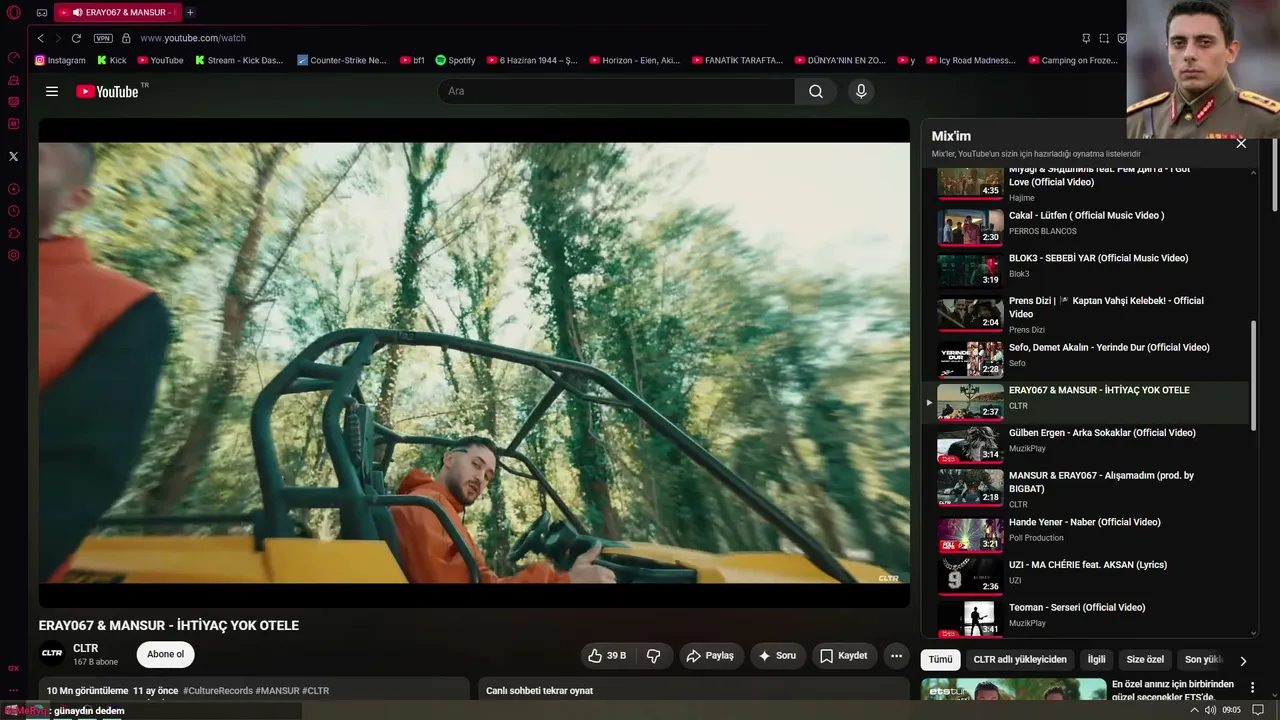Open the Counter-Strike bookmark

click(341, 60)
